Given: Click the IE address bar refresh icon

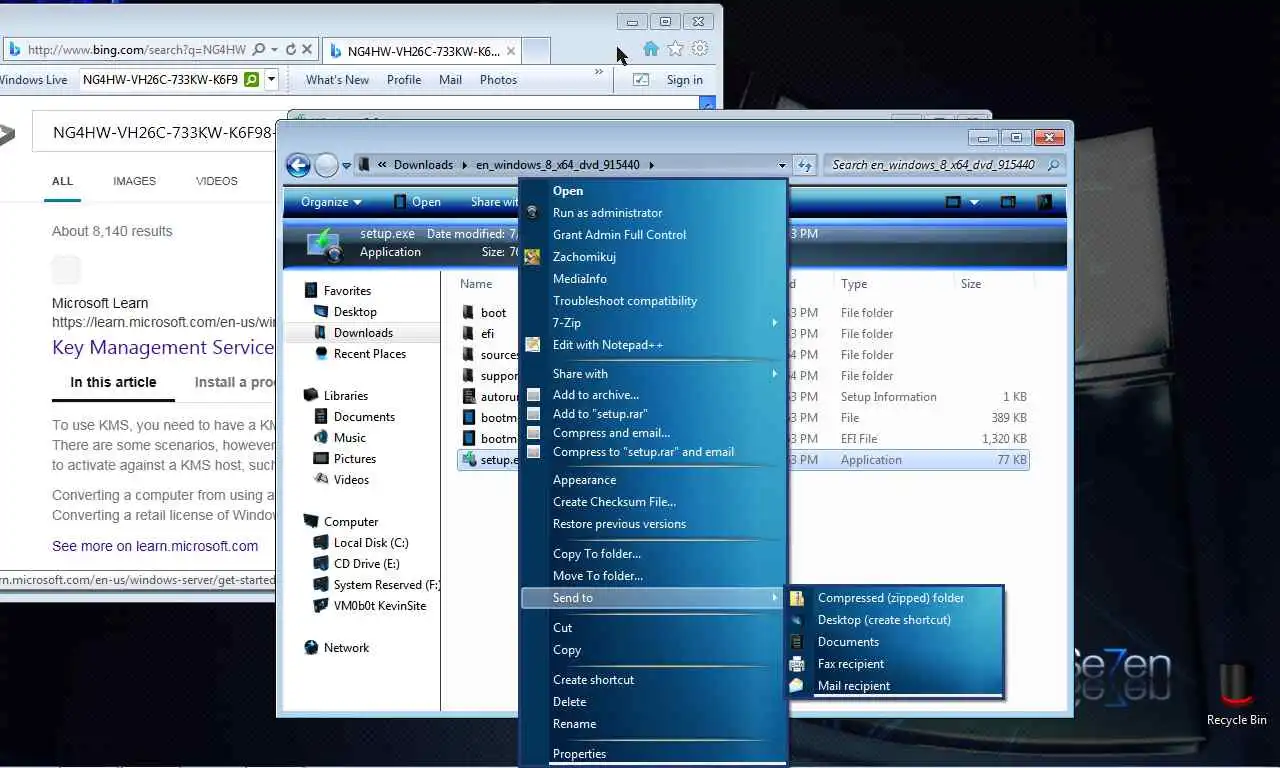Looking at the screenshot, I should [291, 49].
